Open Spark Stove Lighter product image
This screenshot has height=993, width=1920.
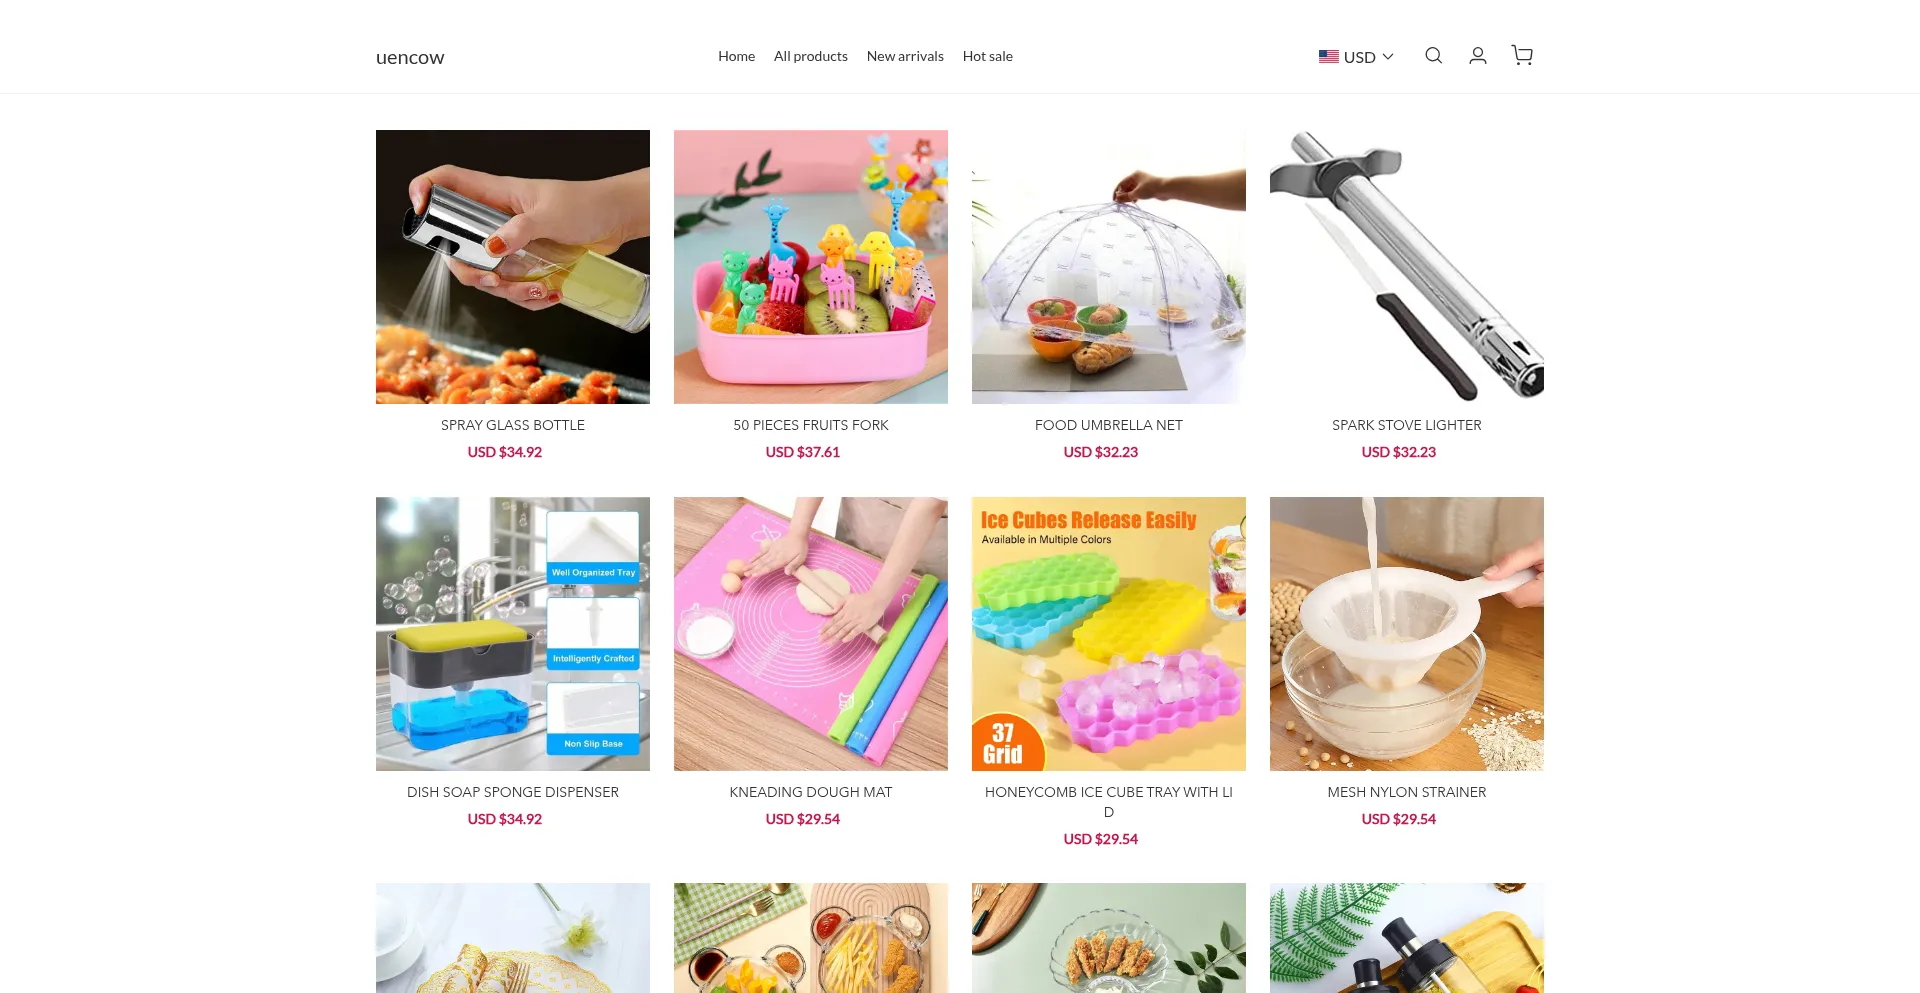tap(1407, 267)
